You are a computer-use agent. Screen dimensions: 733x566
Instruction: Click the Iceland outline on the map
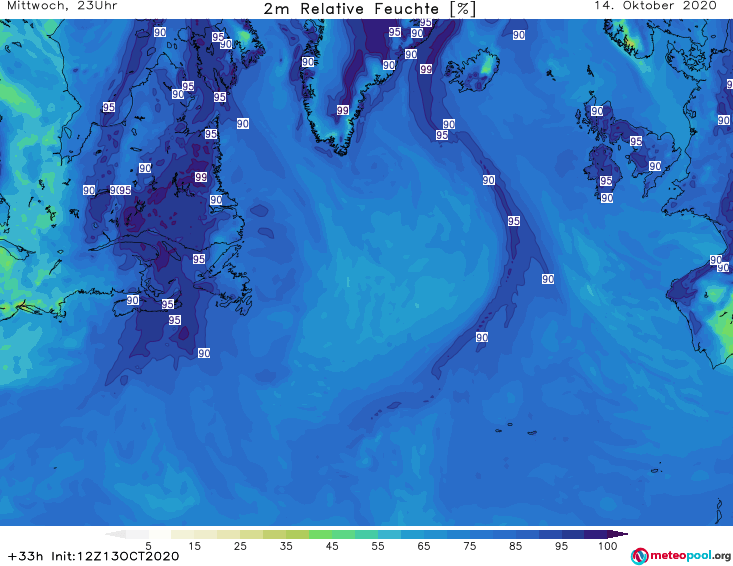coord(472,70)
